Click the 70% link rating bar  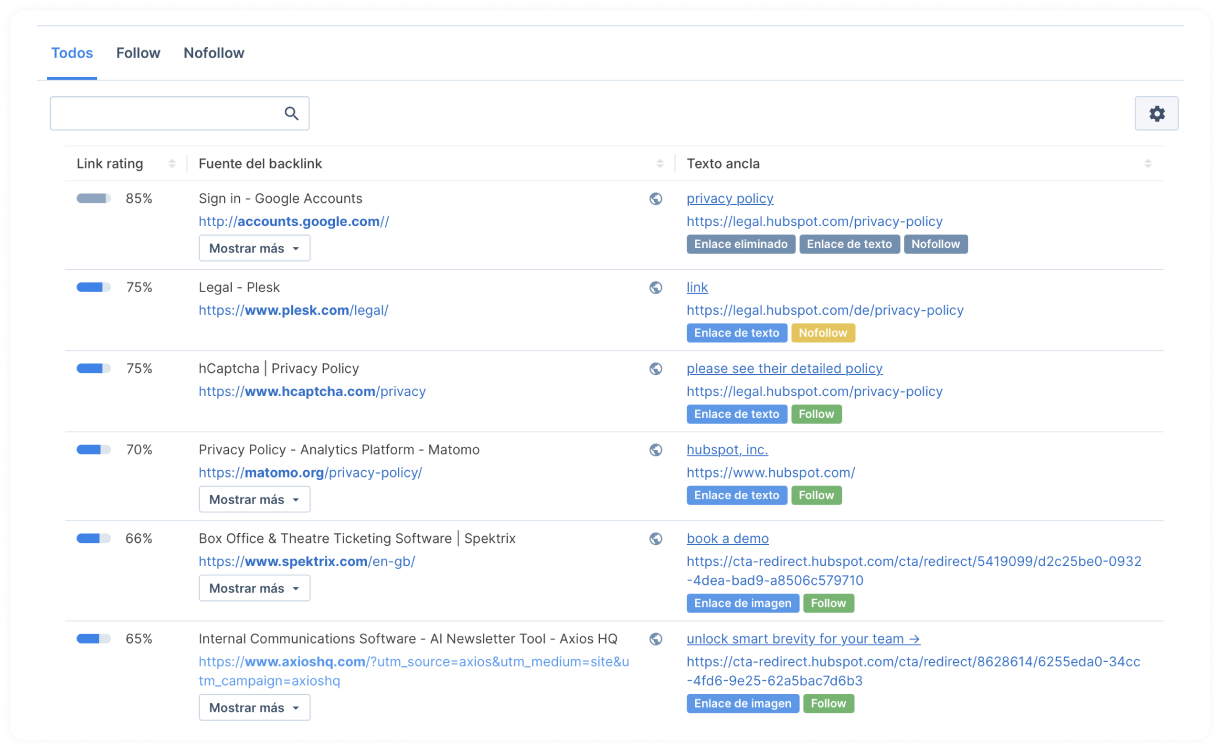click(x=94, y=450)
